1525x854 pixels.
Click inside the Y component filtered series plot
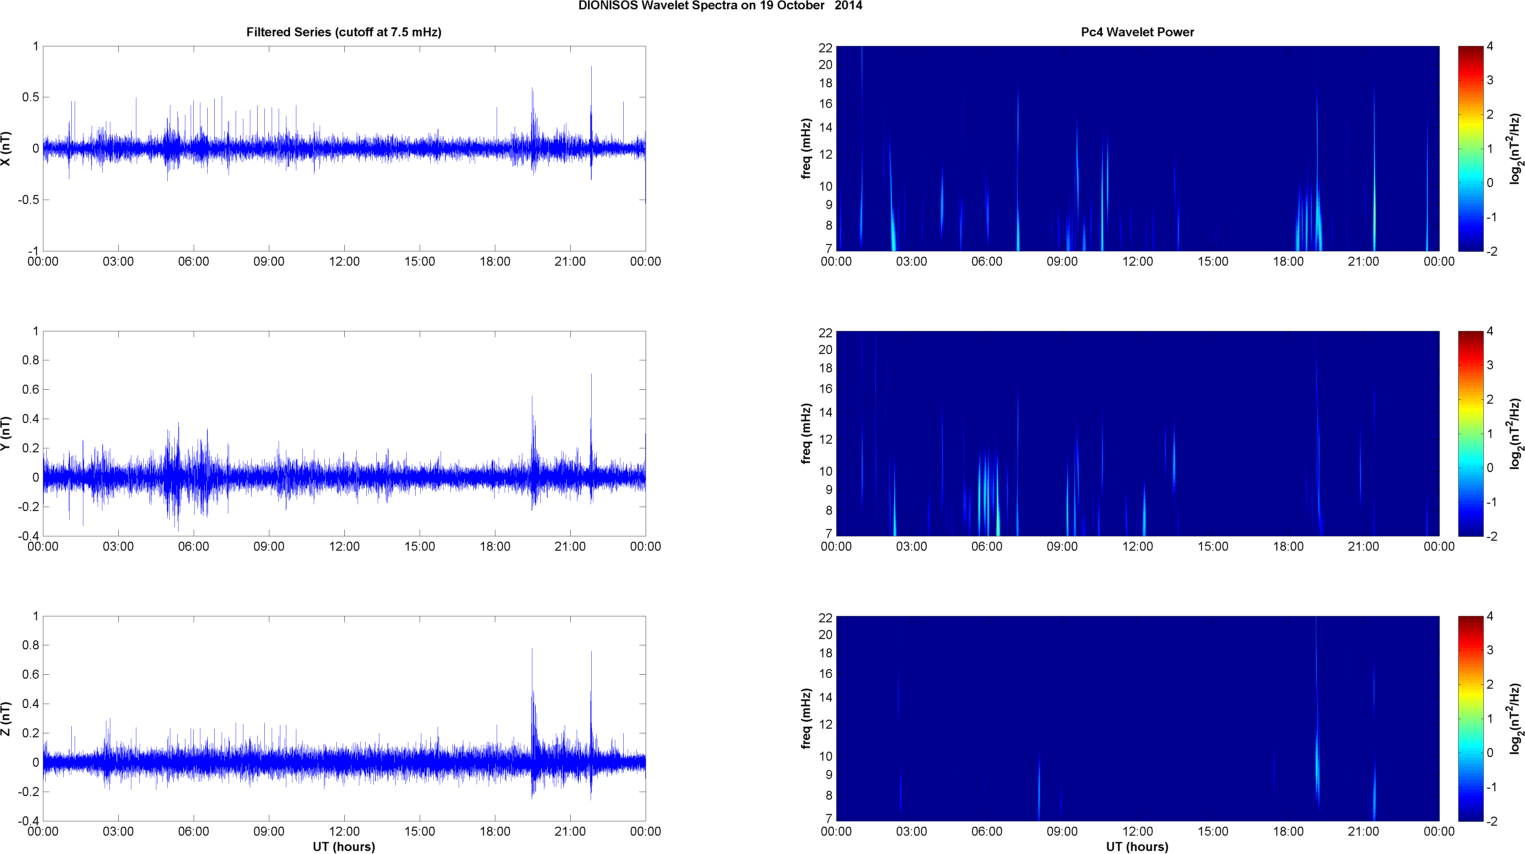point(344,433)
